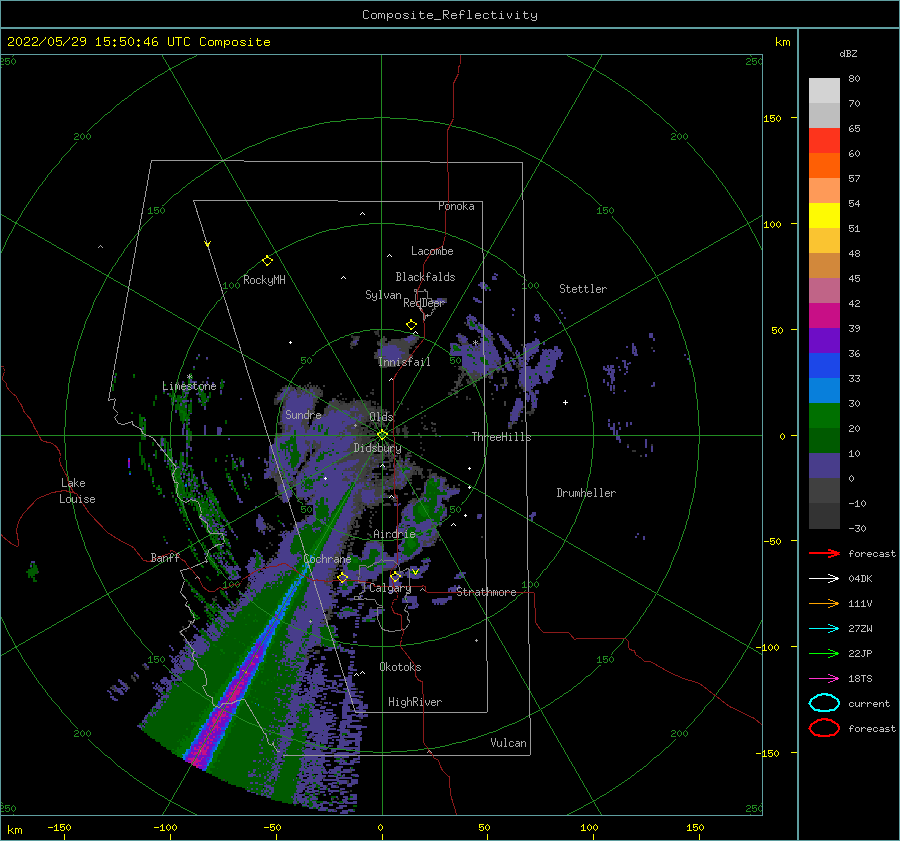Click the Calgary city label
900x841 pixels.
point(390,588)
